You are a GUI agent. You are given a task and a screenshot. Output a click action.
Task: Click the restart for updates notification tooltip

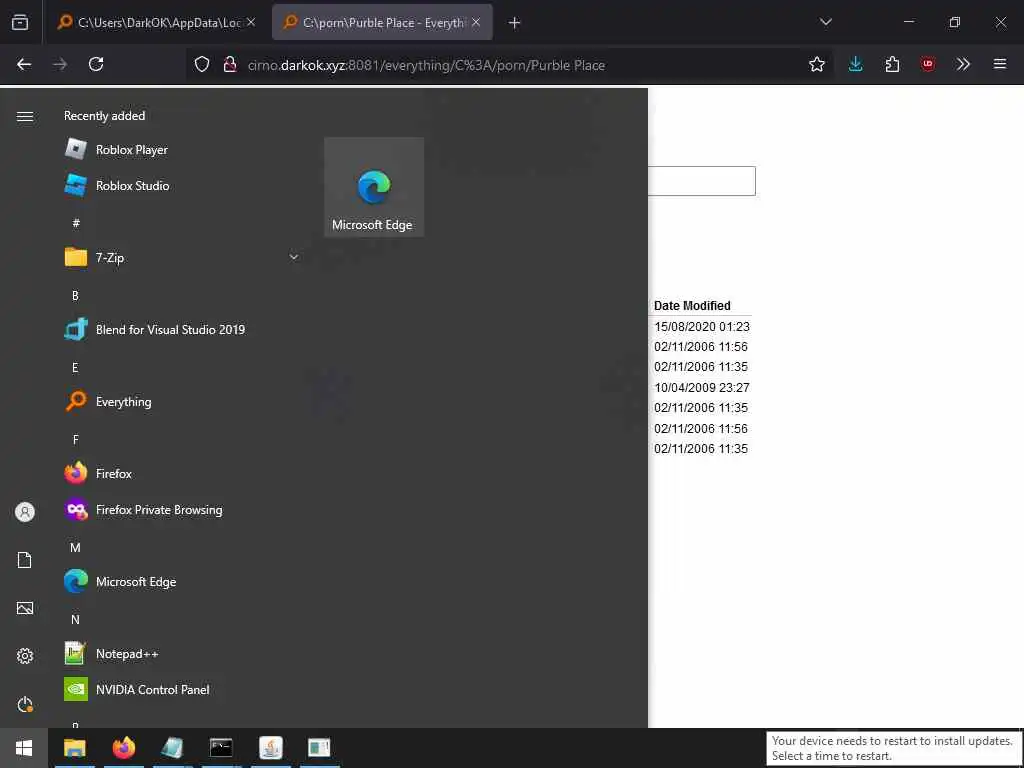pyautogui.click(x=892, y=748)
